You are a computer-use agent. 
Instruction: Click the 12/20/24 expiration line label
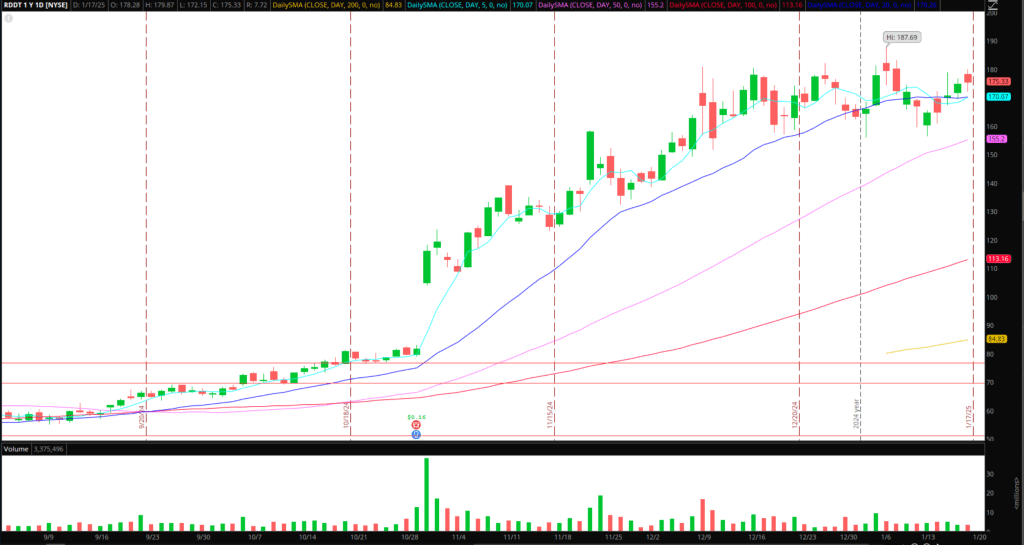[x=795, y=415]
